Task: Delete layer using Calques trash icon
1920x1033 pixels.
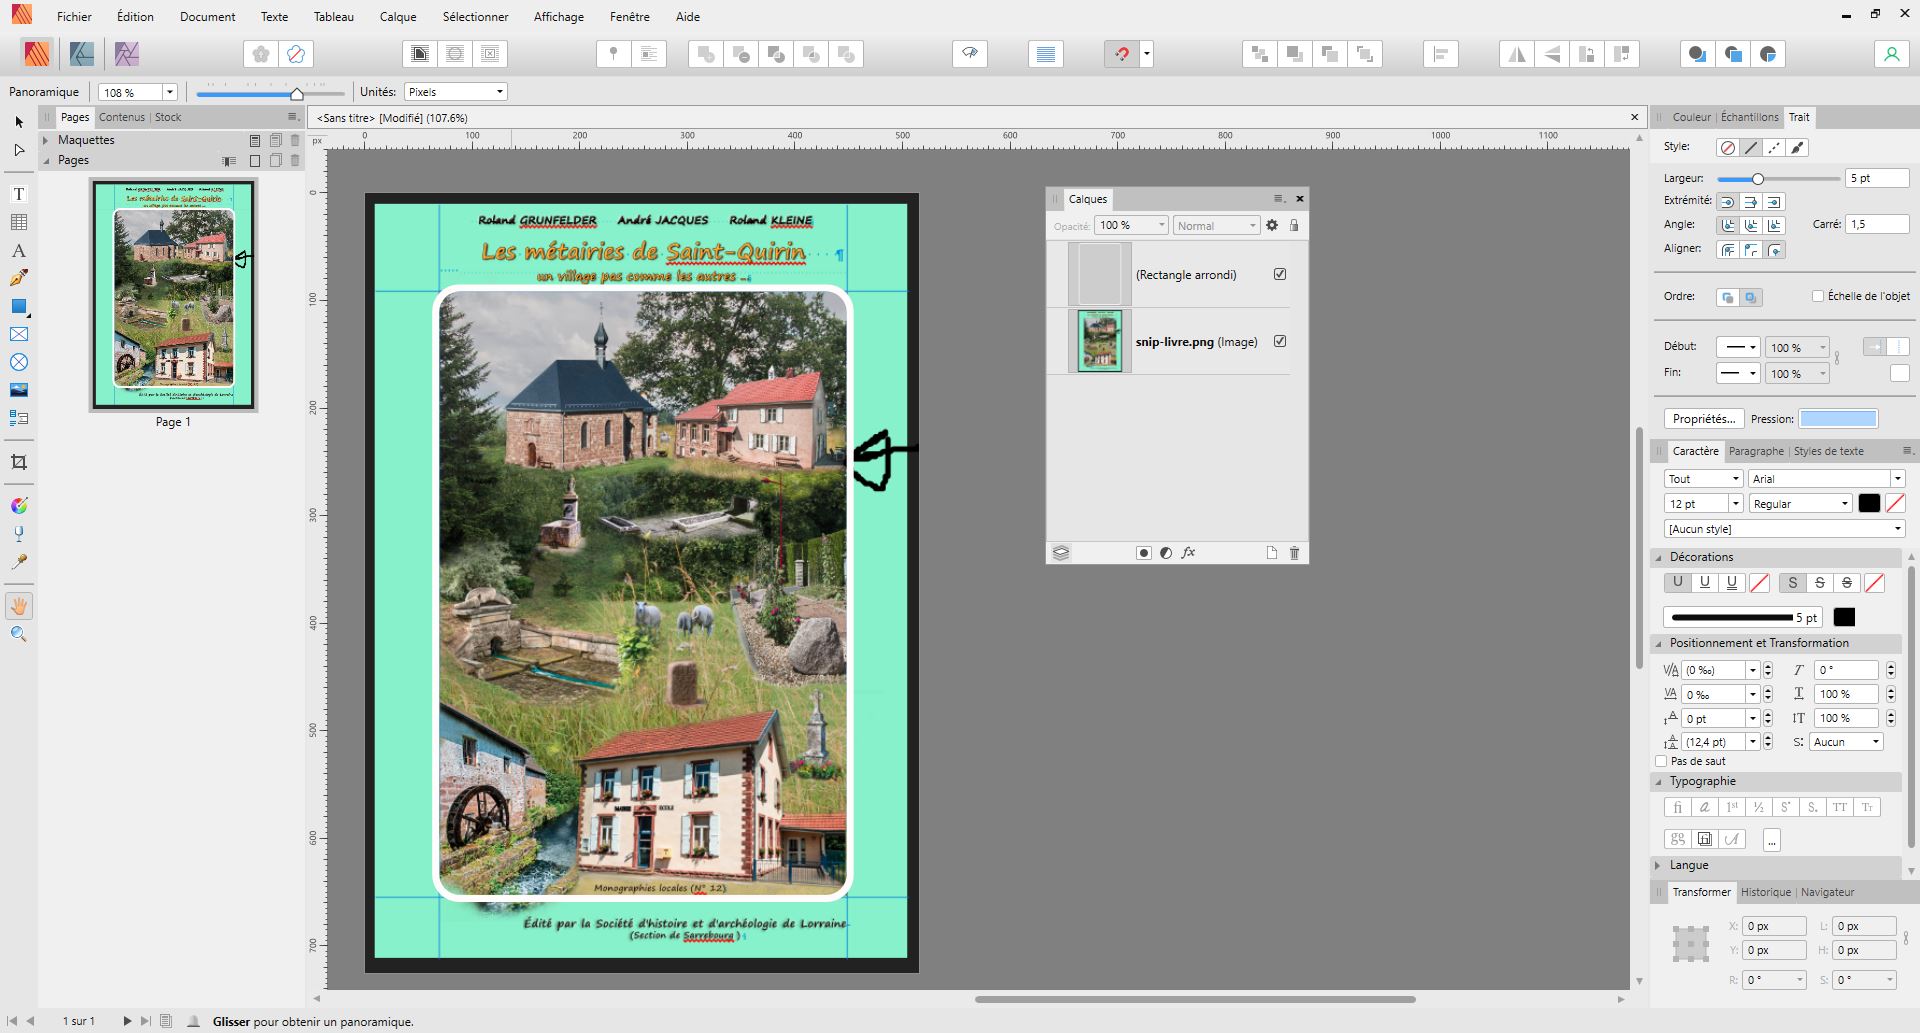Action: pyautogui.click(x=1294, y=553)
